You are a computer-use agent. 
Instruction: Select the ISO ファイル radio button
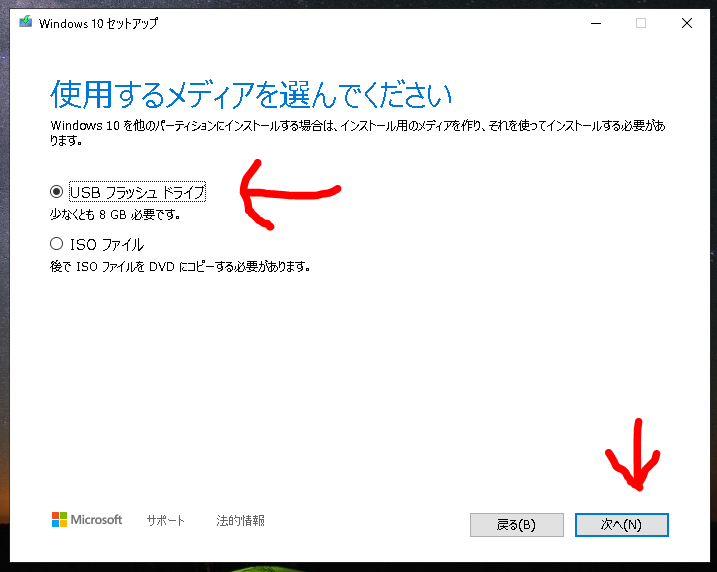tap(56, 244)
